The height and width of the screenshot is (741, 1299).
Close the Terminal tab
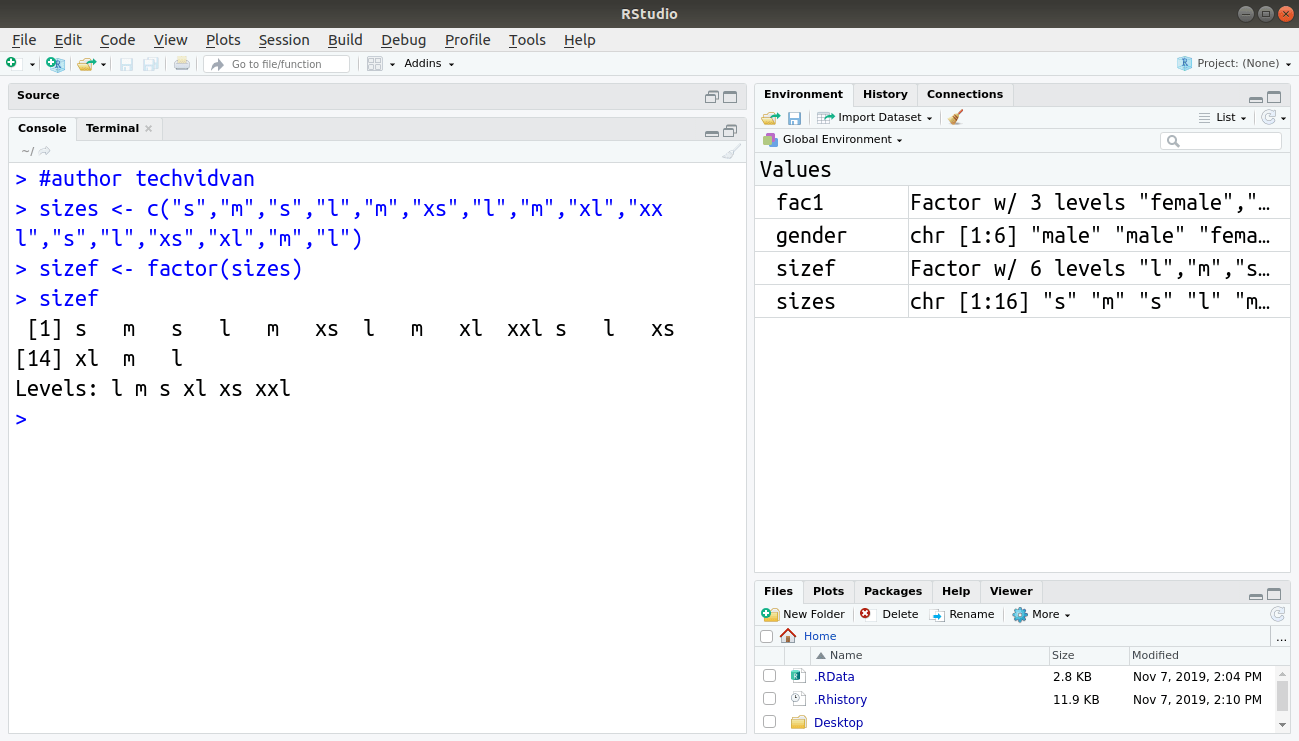click(x=149, y=128)
